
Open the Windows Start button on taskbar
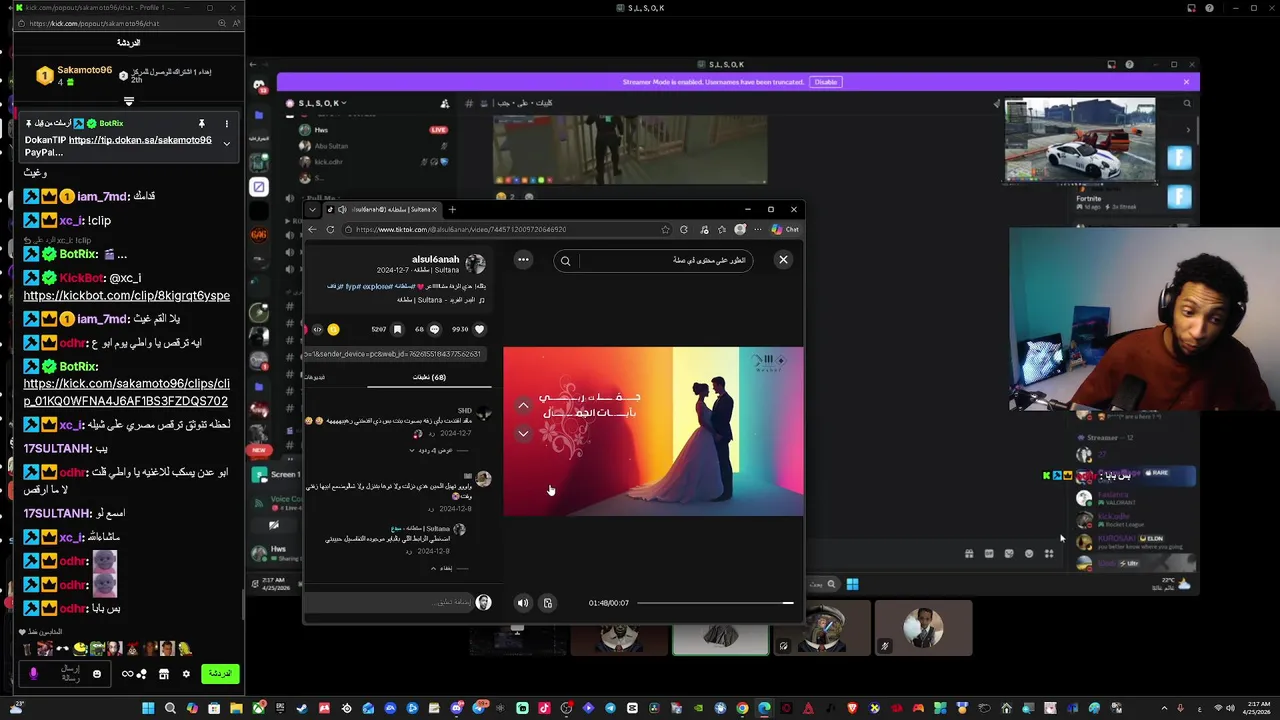[148, 708]
